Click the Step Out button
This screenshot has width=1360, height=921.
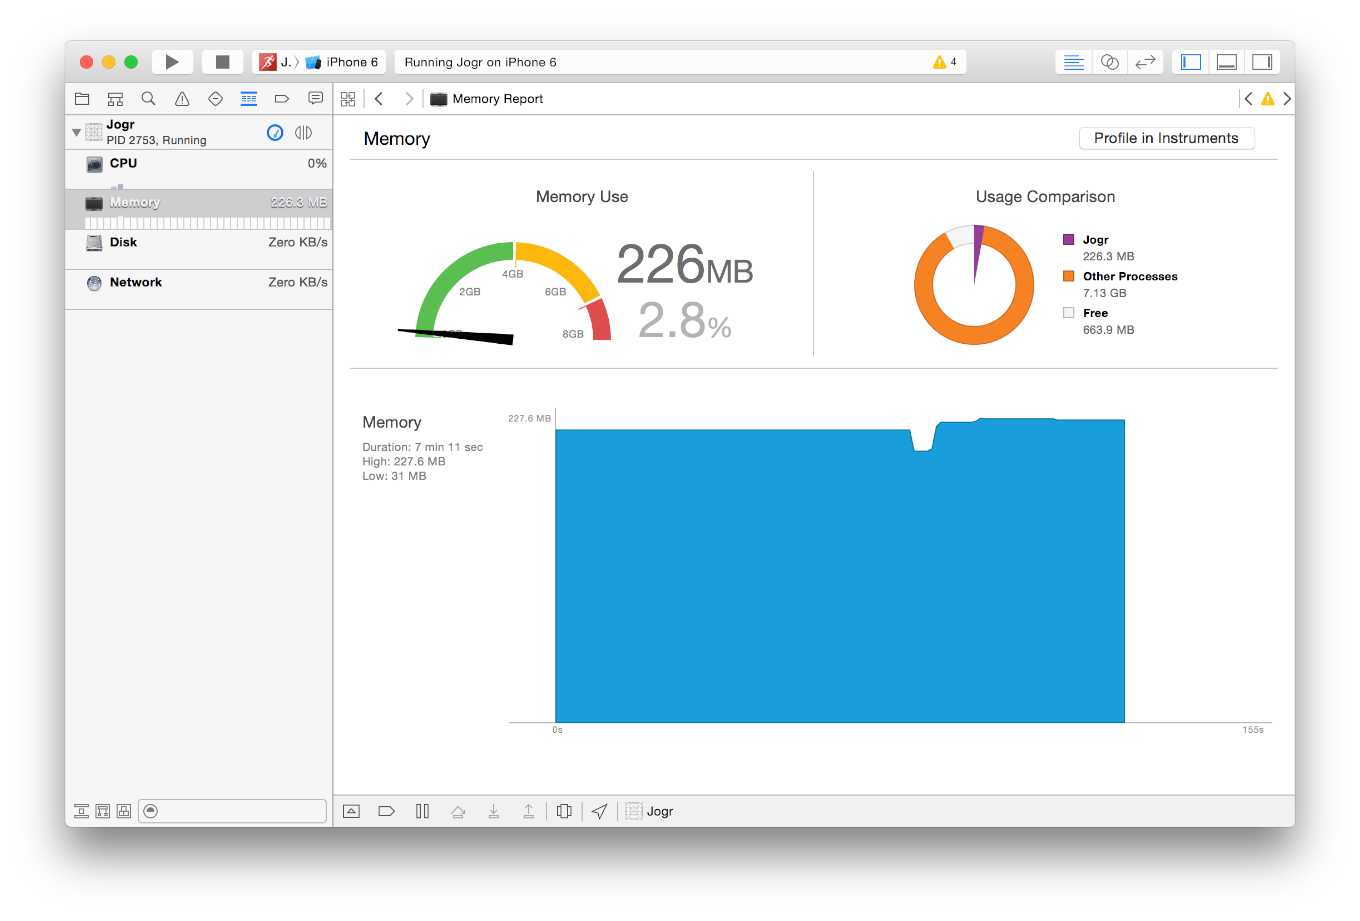528,811
